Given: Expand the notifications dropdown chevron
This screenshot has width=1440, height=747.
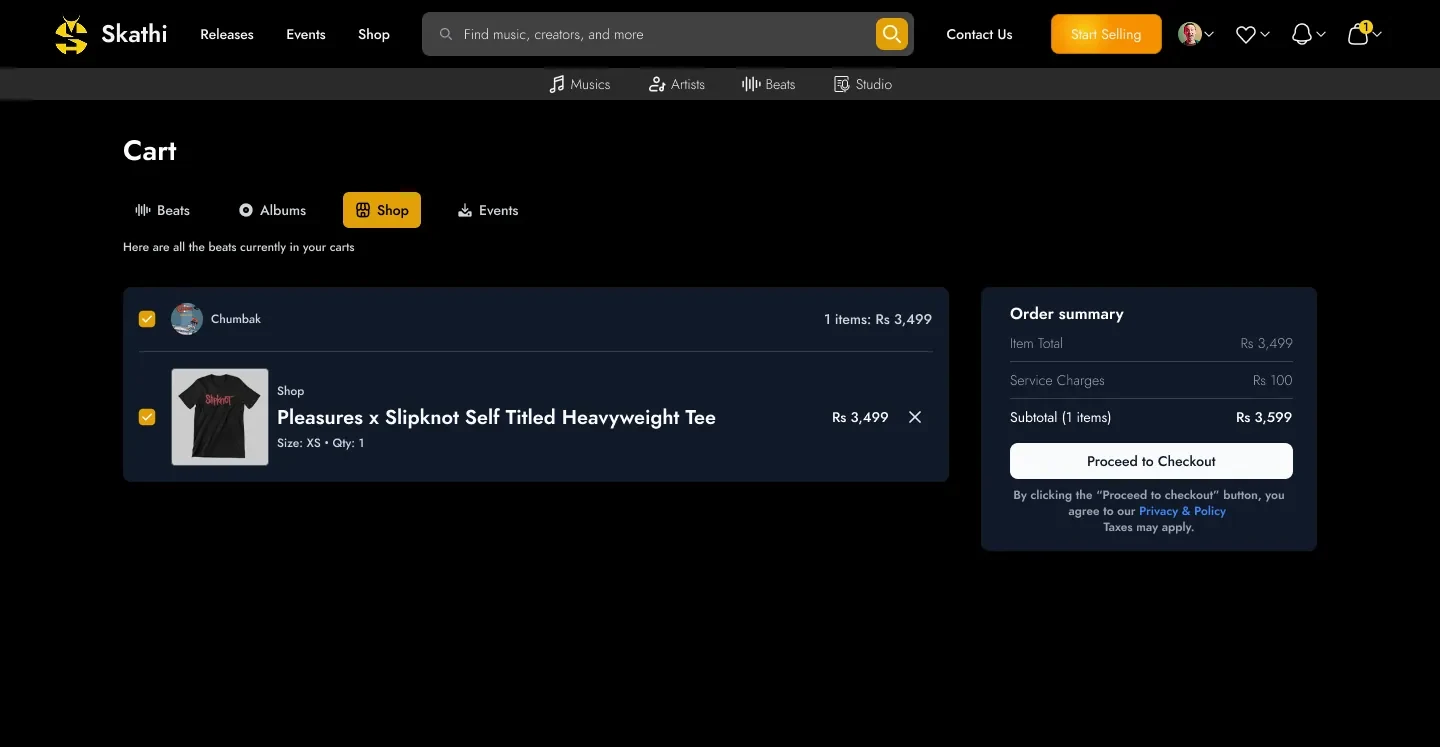Looking at the screenshot, I should pyautogui.click(x=1321, y=35).
